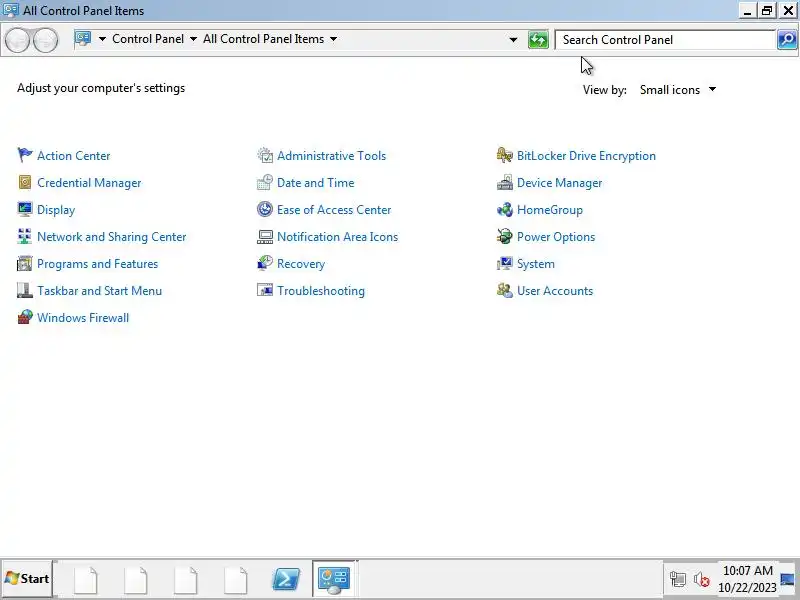
Task: Open the View by Small icons dropdown
Action: click(678, 90)
